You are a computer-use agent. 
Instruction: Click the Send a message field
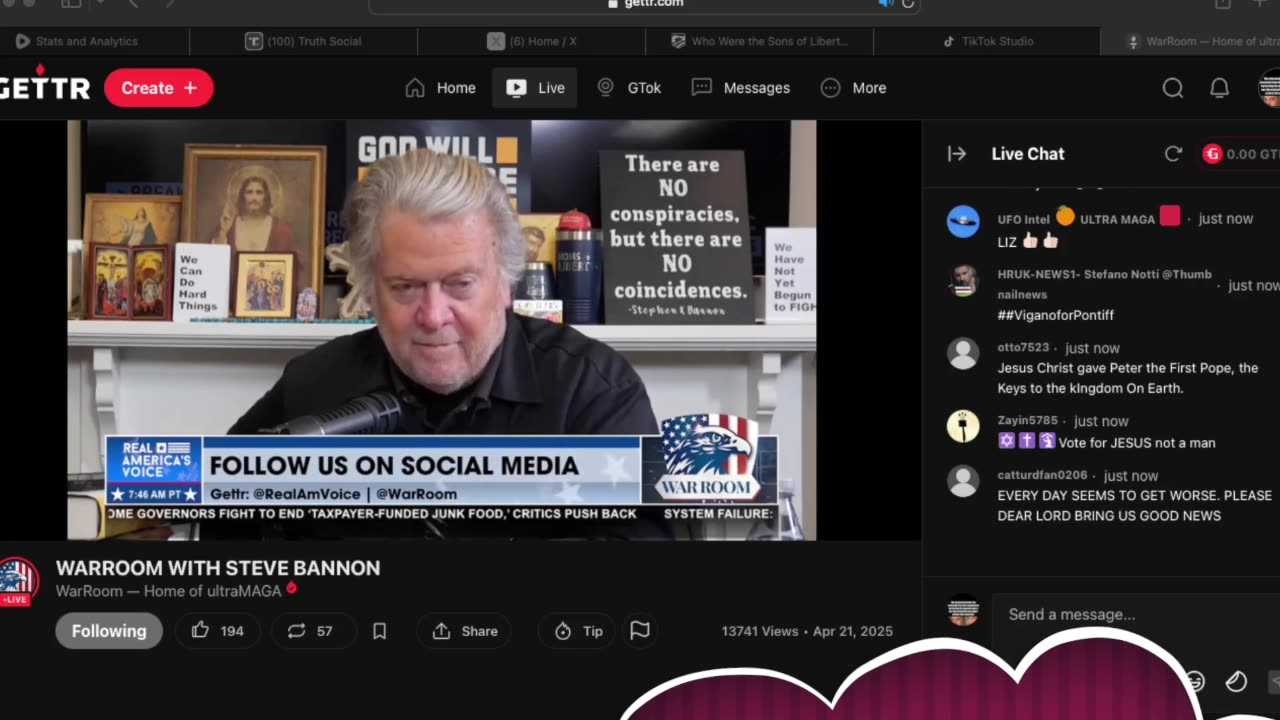[x=1136, y=614]
